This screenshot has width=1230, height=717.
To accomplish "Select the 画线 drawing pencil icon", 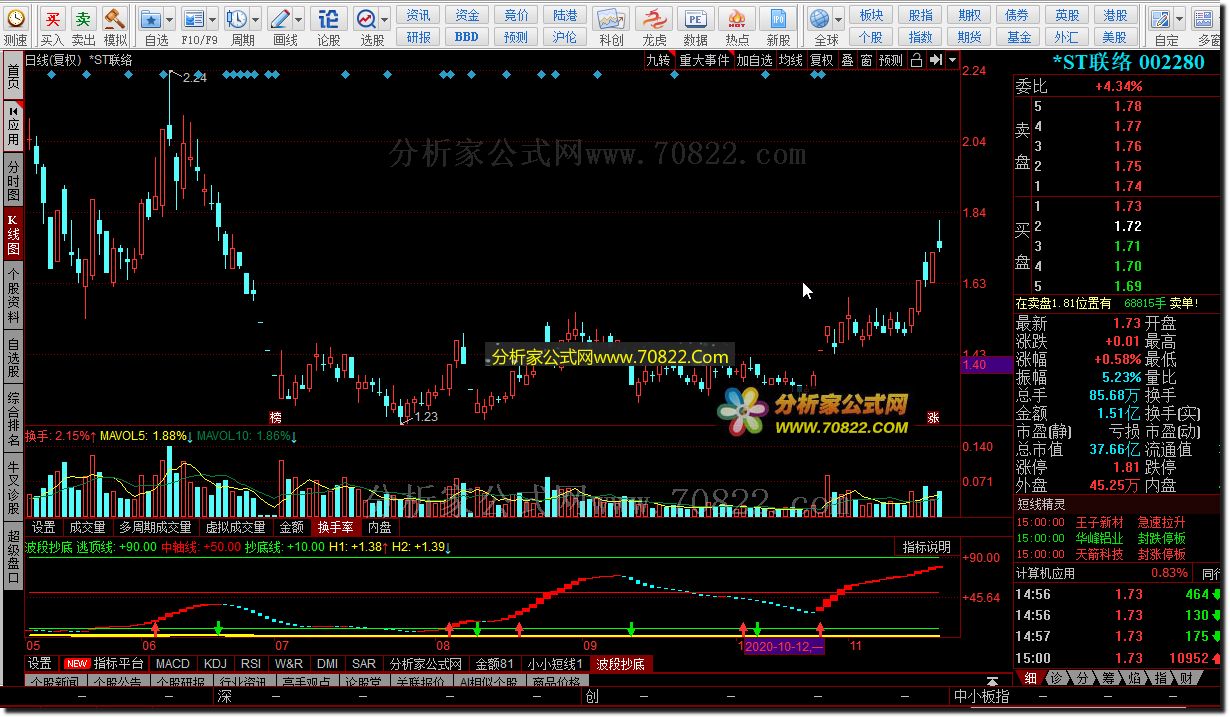I will pos(280,18).
